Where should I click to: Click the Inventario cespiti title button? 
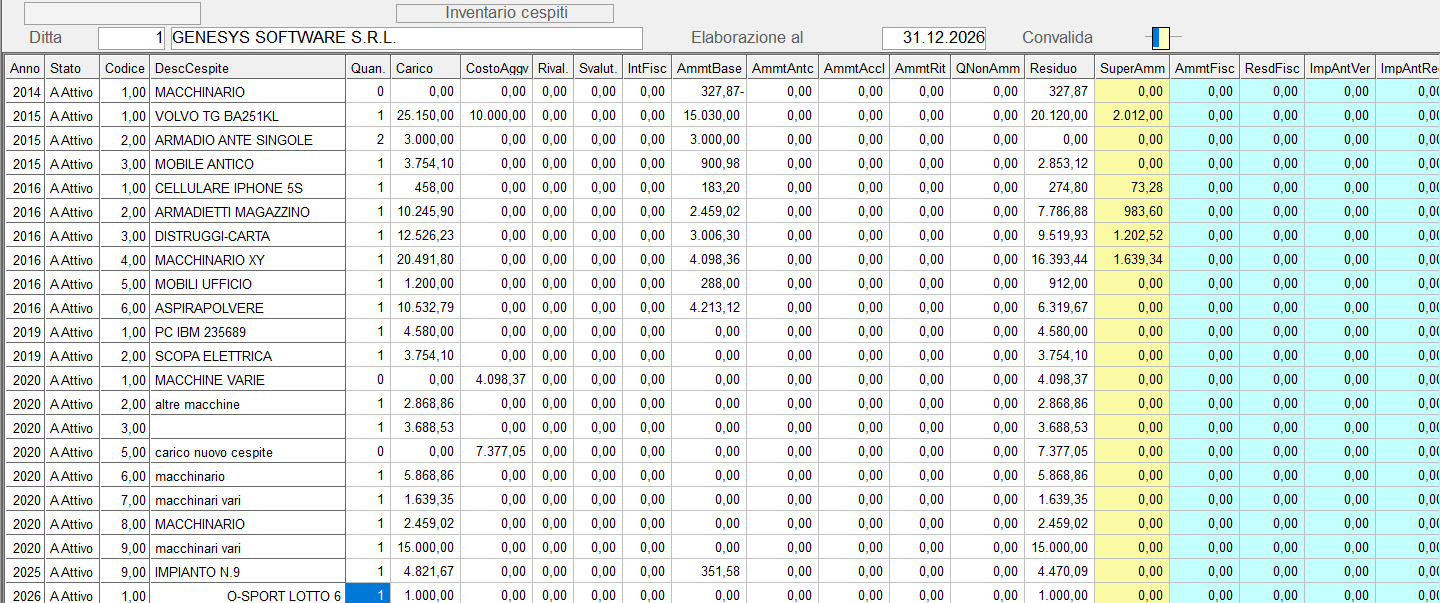click(505, 13)
